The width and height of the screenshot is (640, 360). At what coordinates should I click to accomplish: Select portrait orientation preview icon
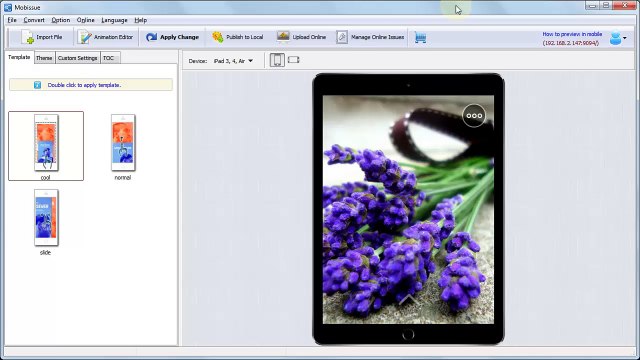coord(277,60)
